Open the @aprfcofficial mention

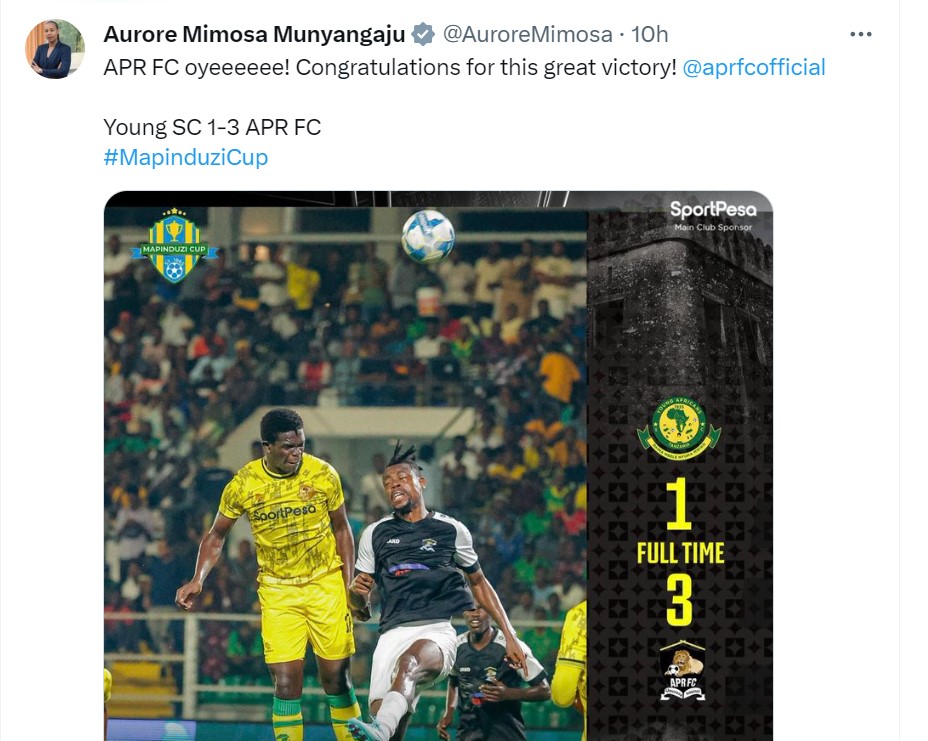tap(753, 67)
